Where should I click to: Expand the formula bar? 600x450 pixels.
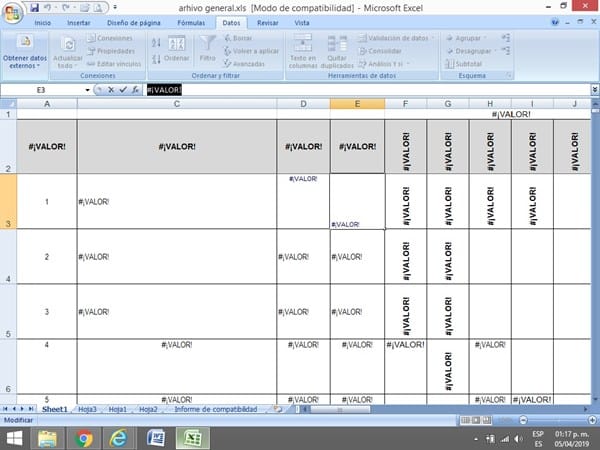595,90
